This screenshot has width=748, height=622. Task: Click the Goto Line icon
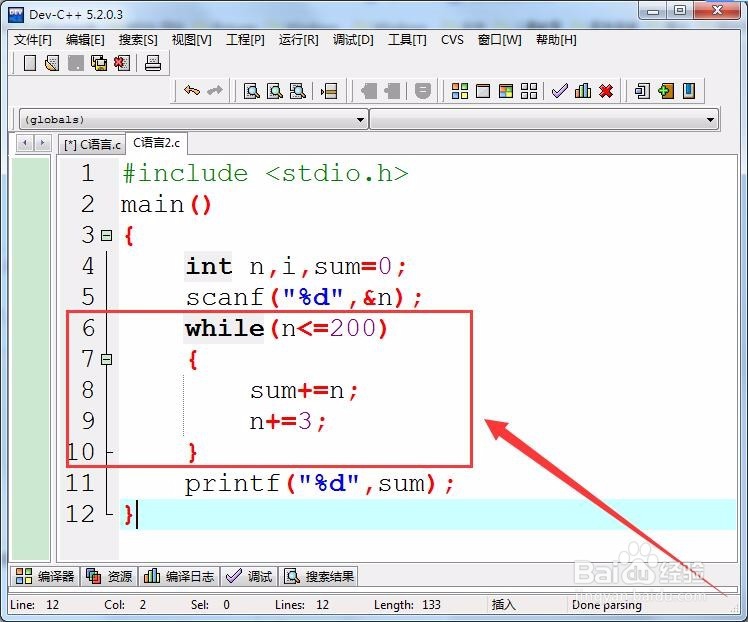coord(329,91)
